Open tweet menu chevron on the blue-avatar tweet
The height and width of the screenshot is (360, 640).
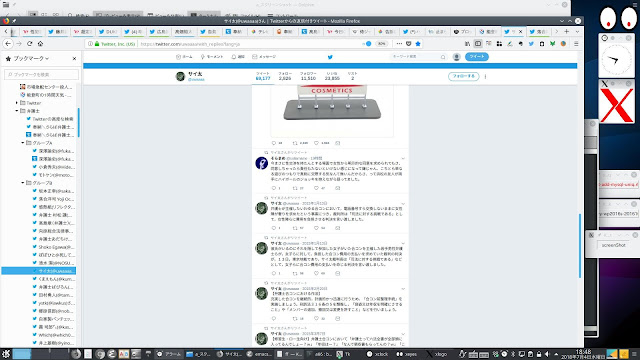pos(403,158)
